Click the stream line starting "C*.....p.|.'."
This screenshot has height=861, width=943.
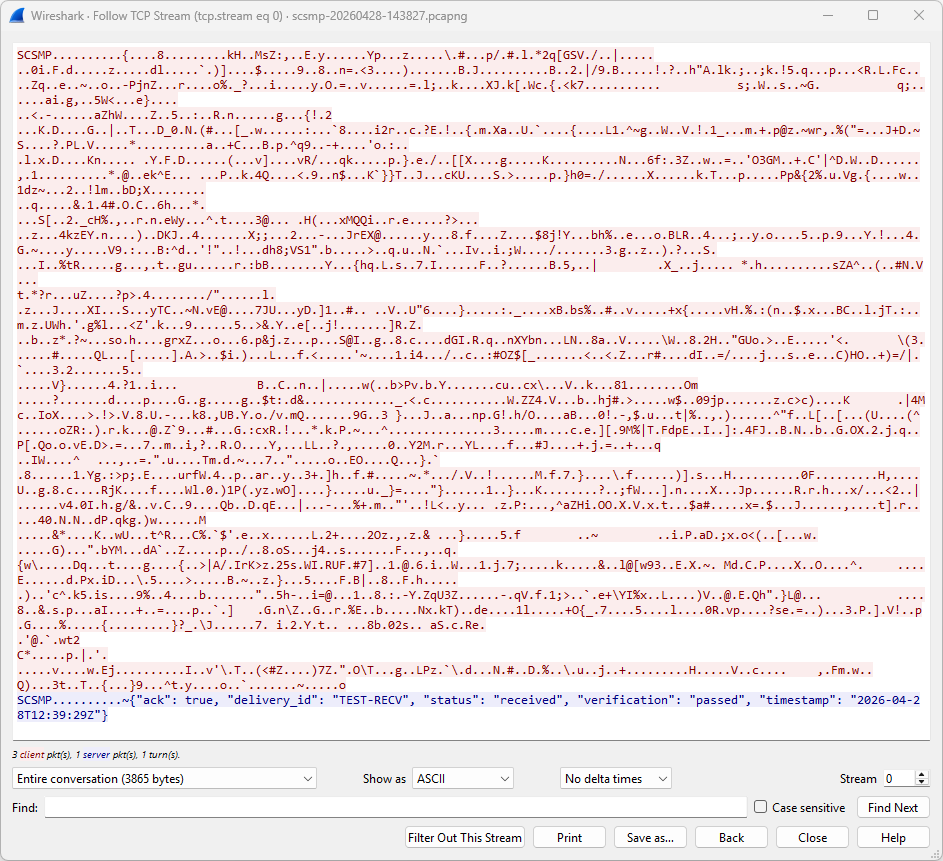pyautogui.click(x=62, y=655)
